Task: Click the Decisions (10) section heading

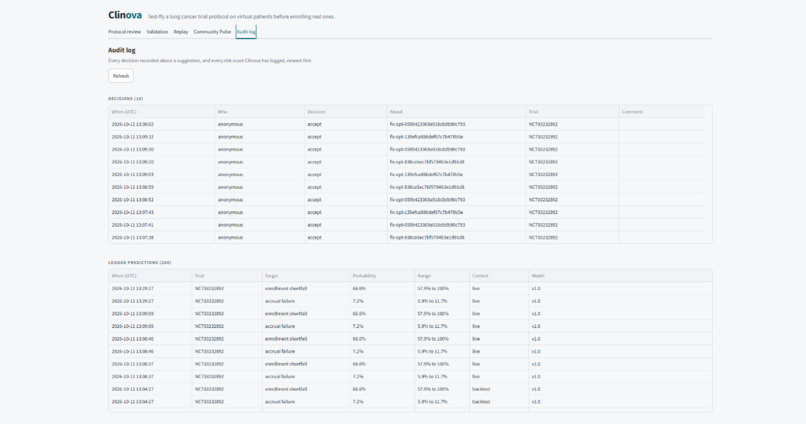Action: 125,99
